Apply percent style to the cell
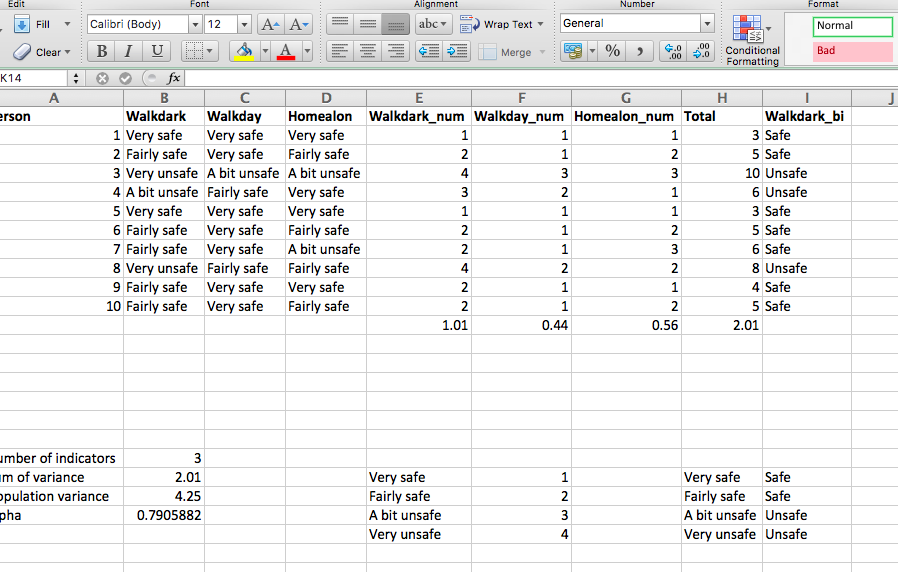The image size is (898, 572). [x=612, y=51]
